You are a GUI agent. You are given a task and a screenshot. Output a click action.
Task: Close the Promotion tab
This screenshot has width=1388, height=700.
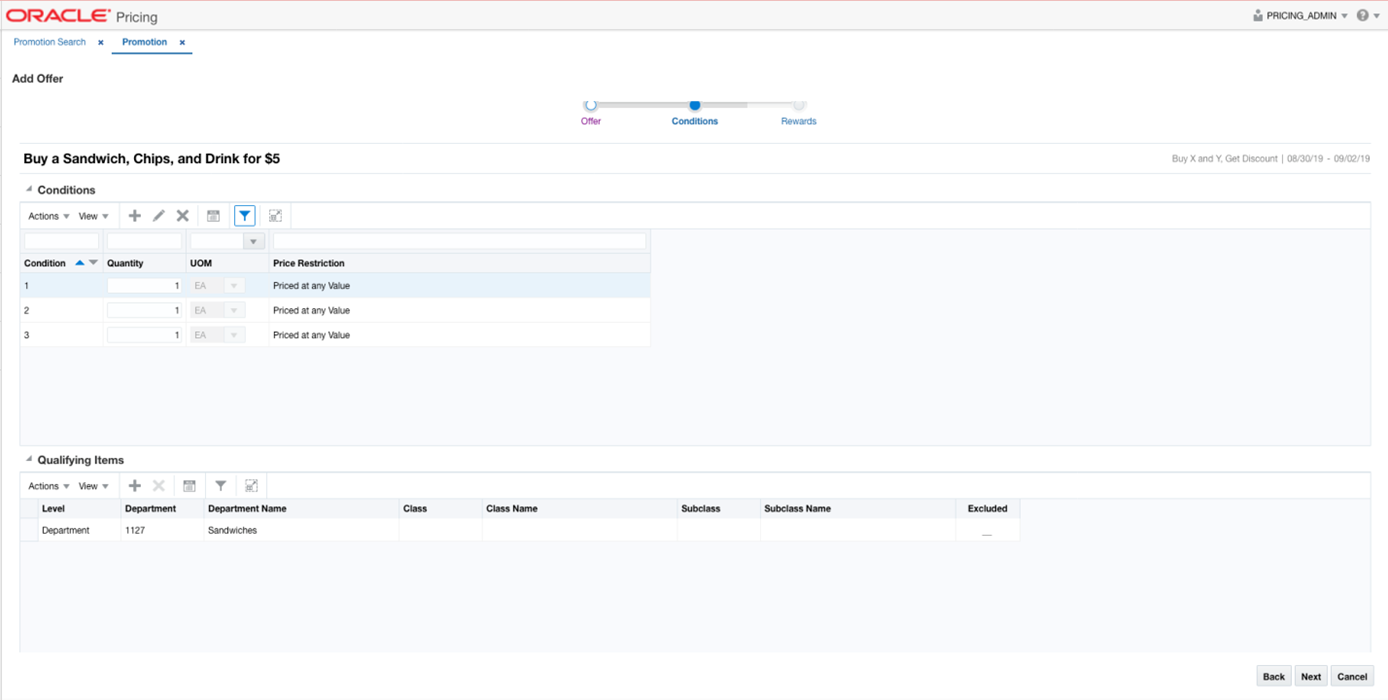[182, 43]
